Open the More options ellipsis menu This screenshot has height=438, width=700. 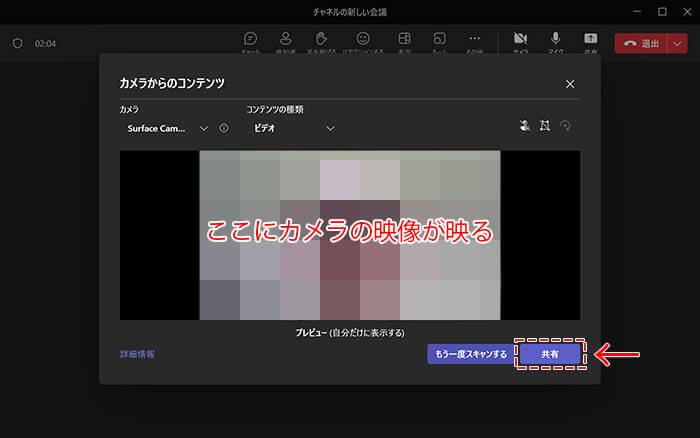pyautogui.click(x=475, y=40)
